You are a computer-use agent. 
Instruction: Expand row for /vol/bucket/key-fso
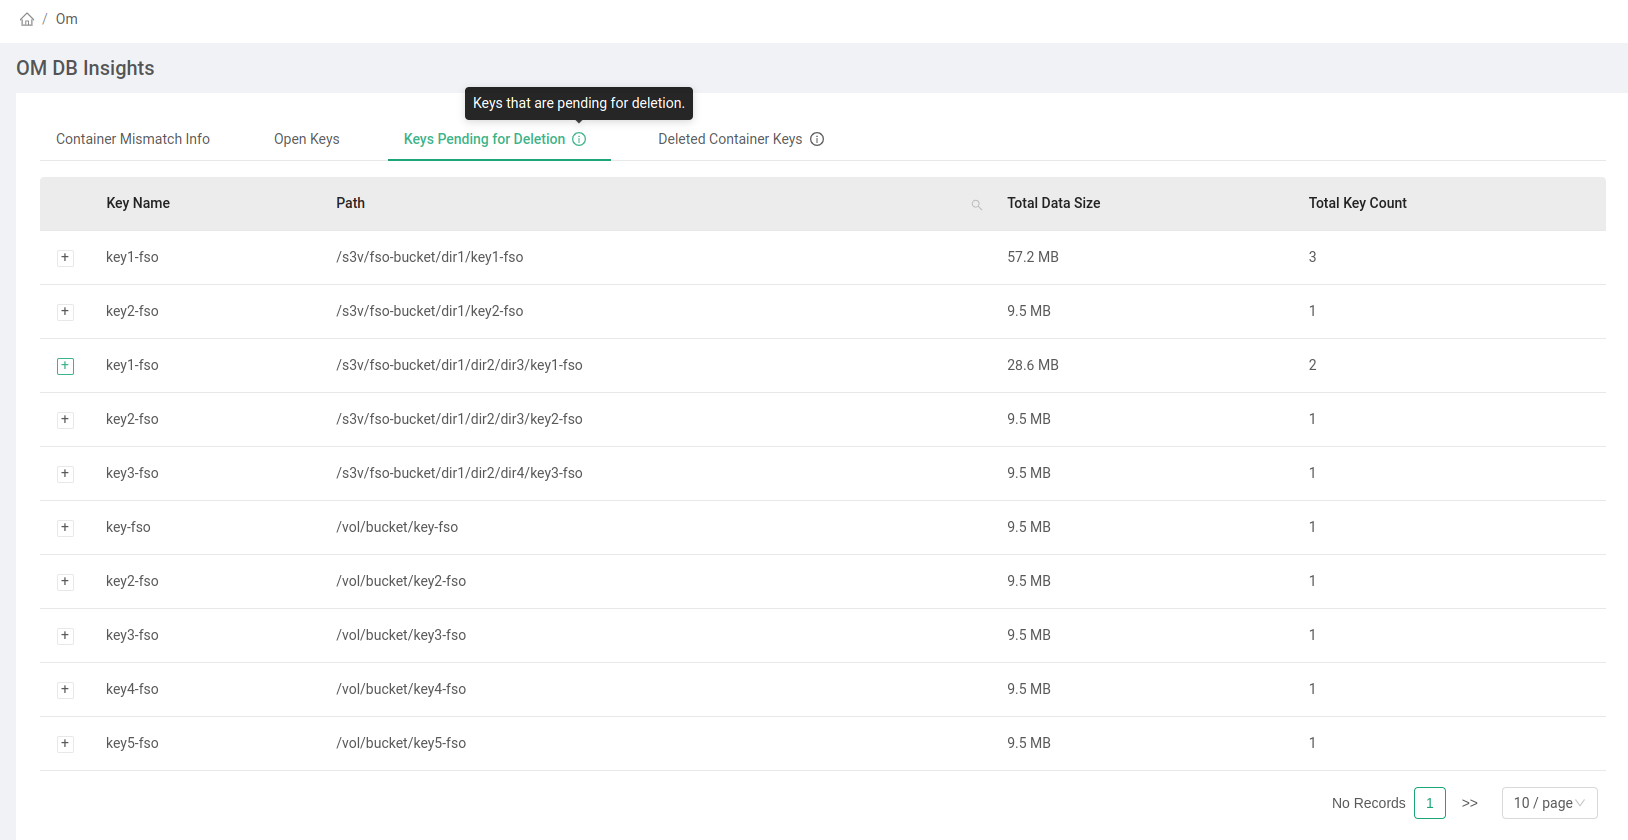click(x=65, y=528)
